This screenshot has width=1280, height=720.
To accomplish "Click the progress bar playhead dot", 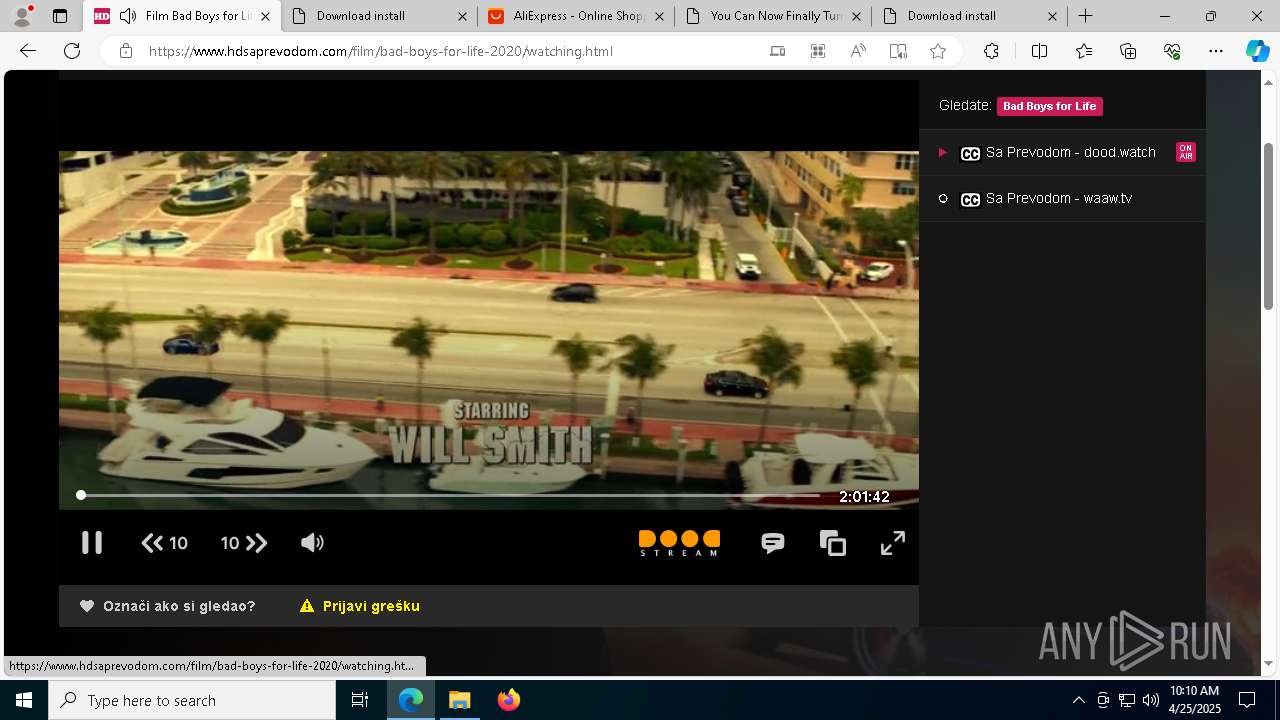I will coord(81,495).
